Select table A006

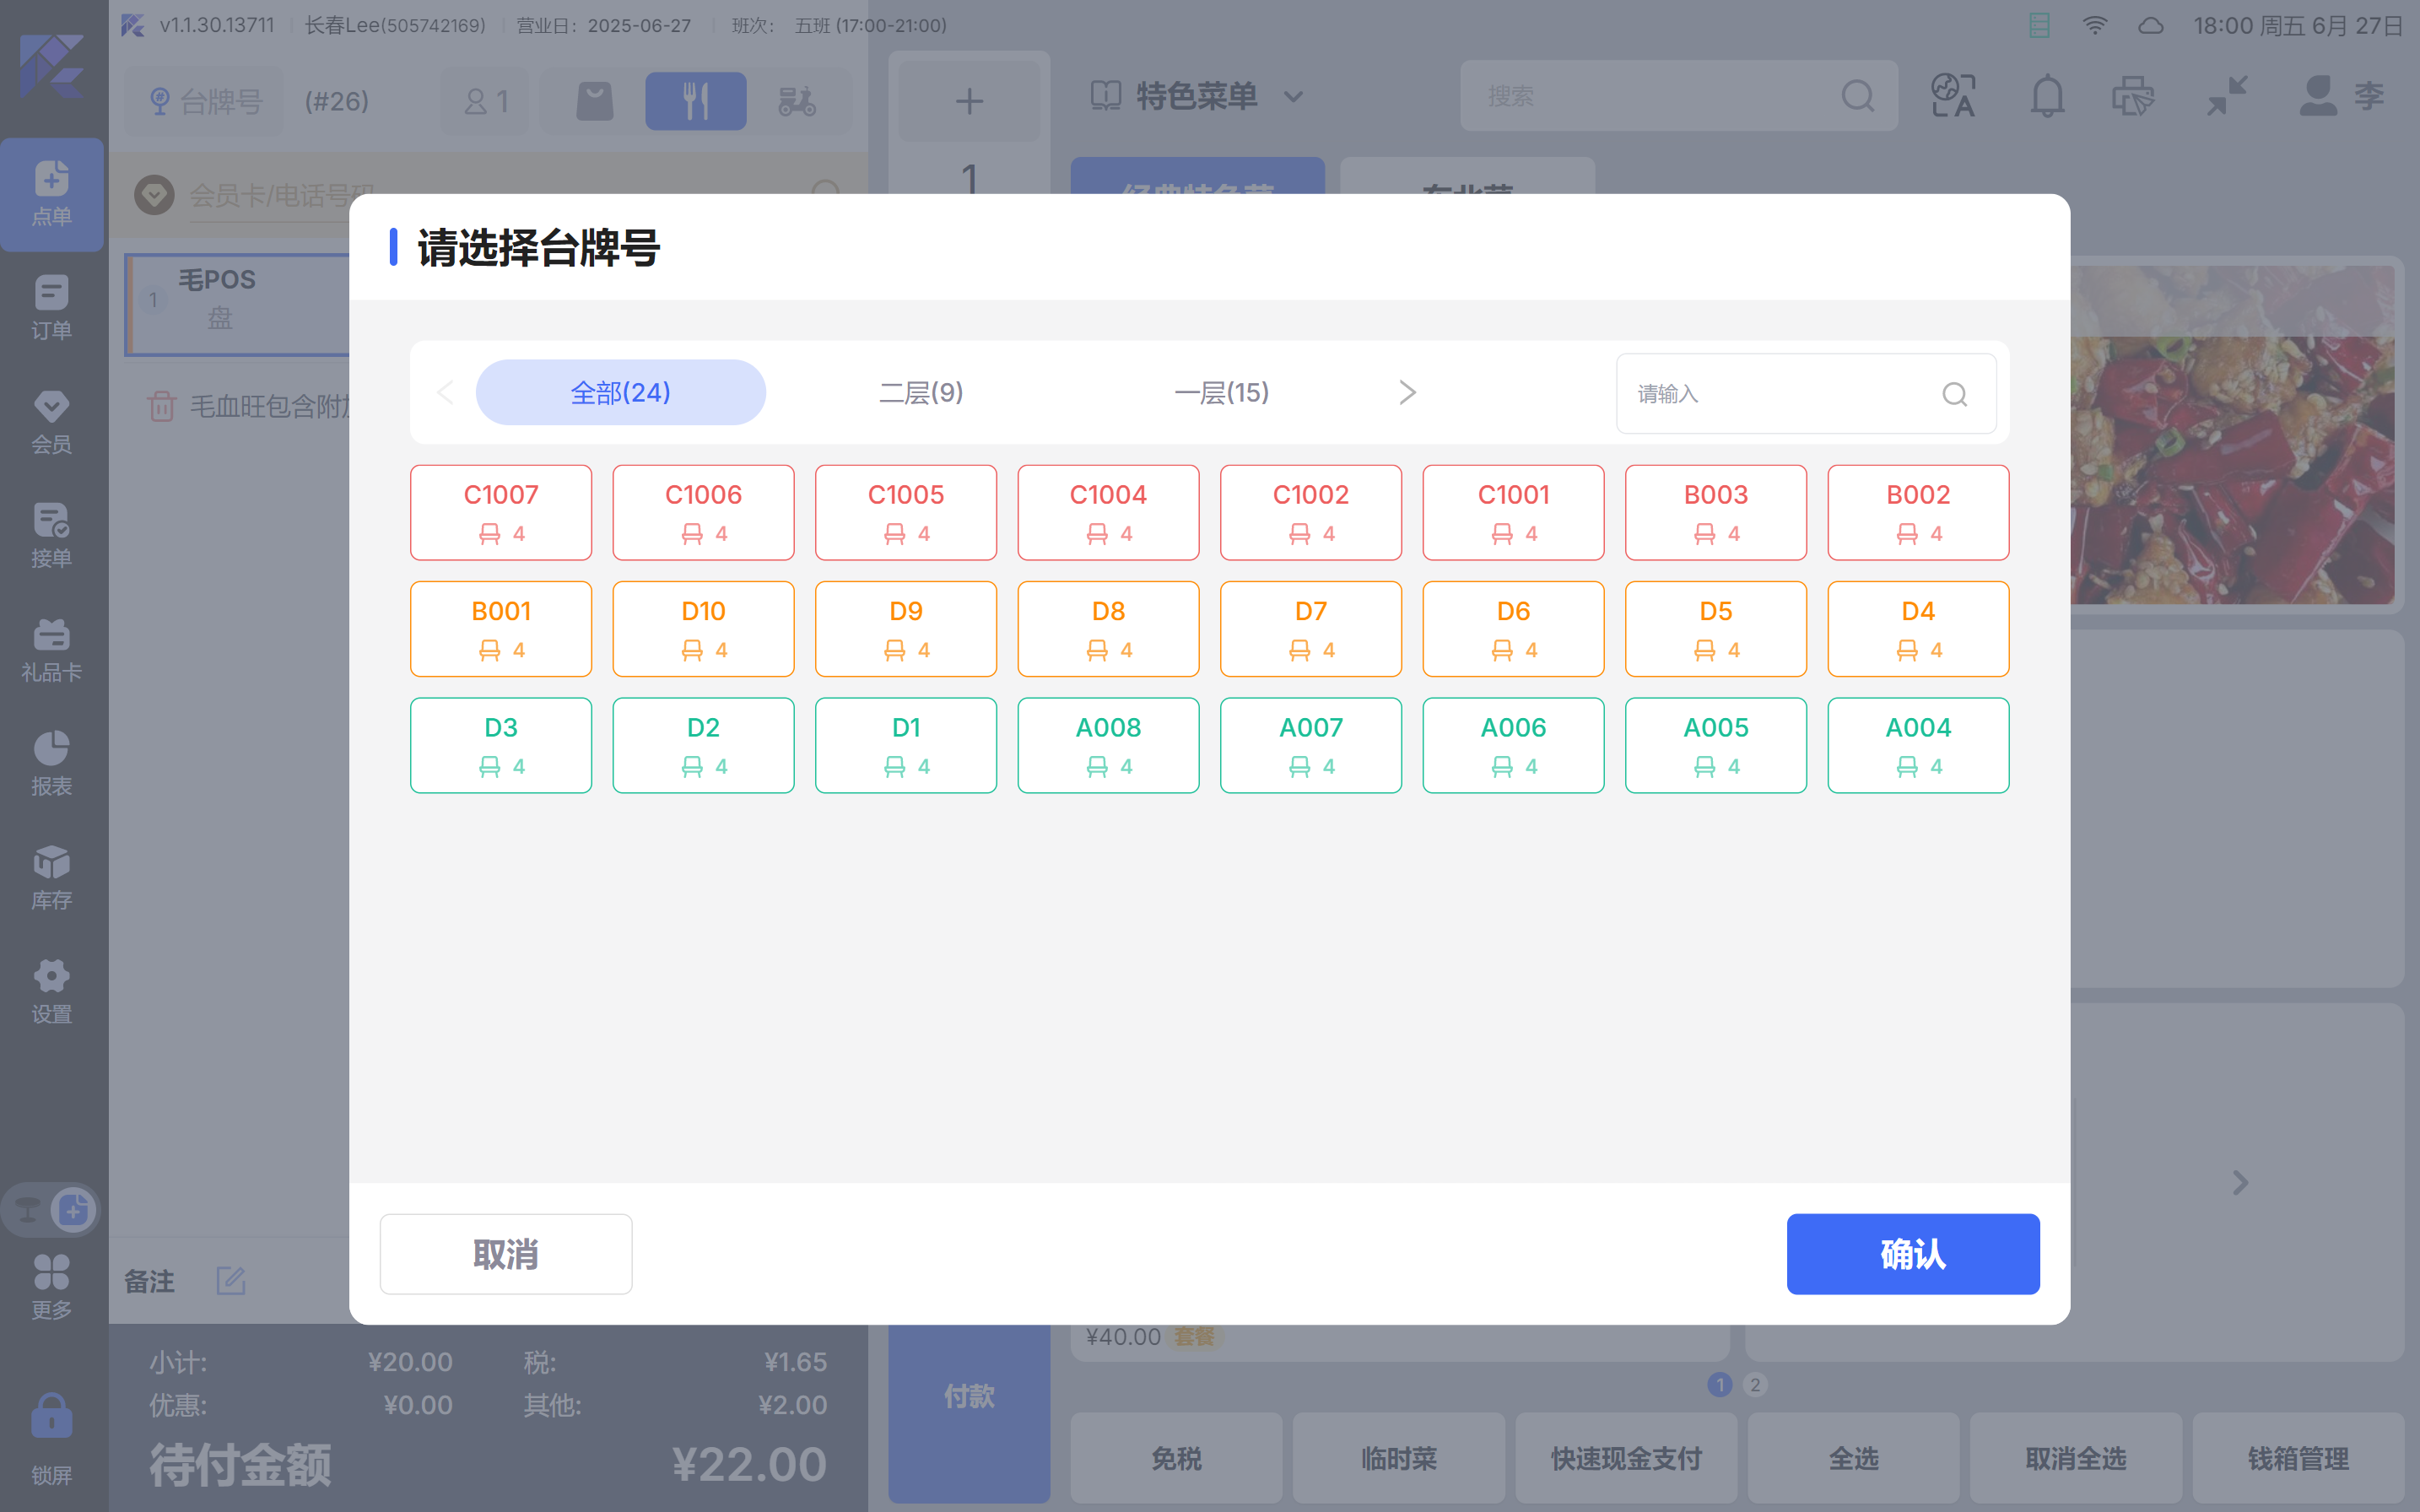(x=1513, y=745)
